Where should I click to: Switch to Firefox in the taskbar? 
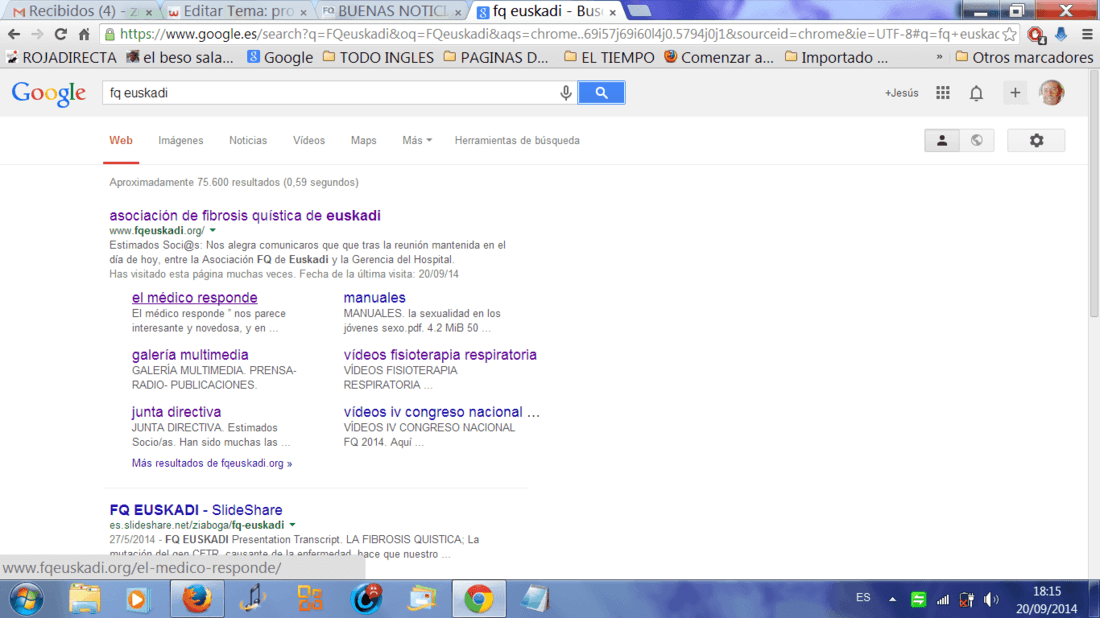(x=197, y=599)
